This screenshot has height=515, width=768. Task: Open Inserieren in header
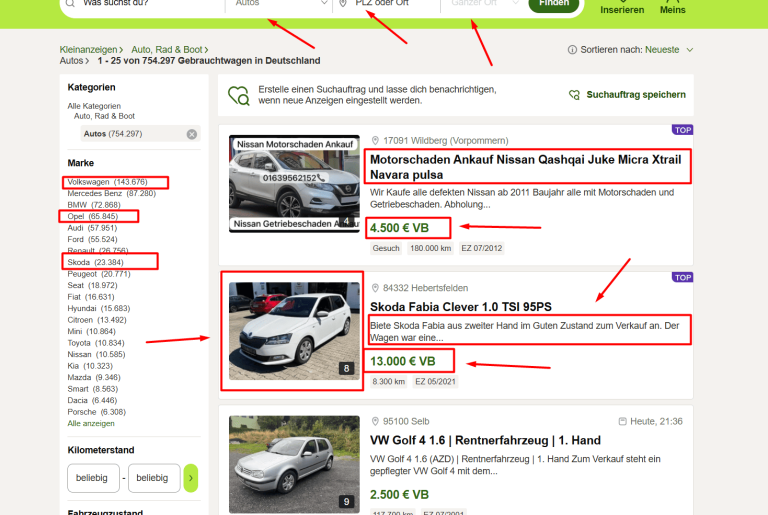tap(622, 7)
